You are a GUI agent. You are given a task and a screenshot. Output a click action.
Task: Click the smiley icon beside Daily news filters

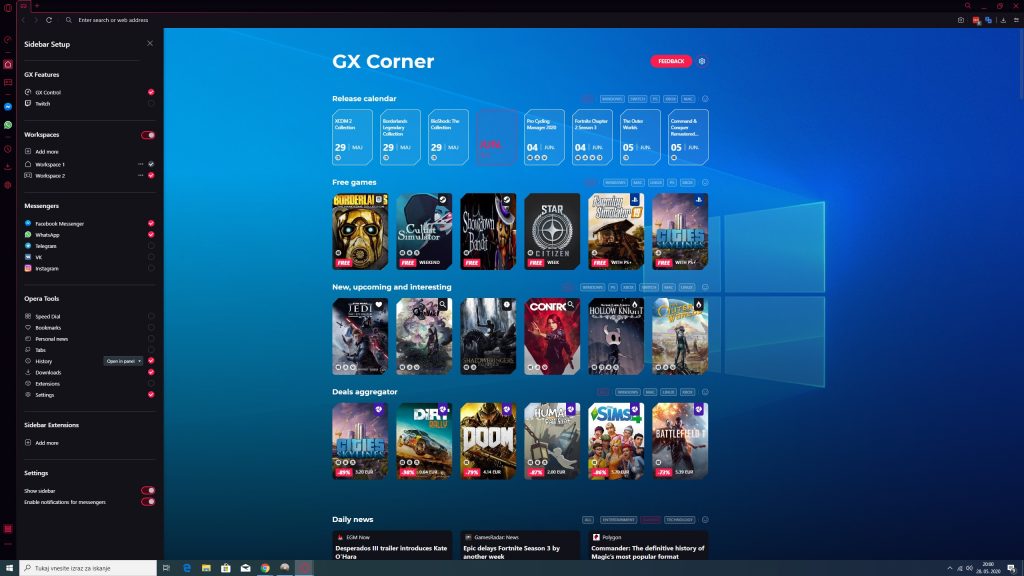705,520
